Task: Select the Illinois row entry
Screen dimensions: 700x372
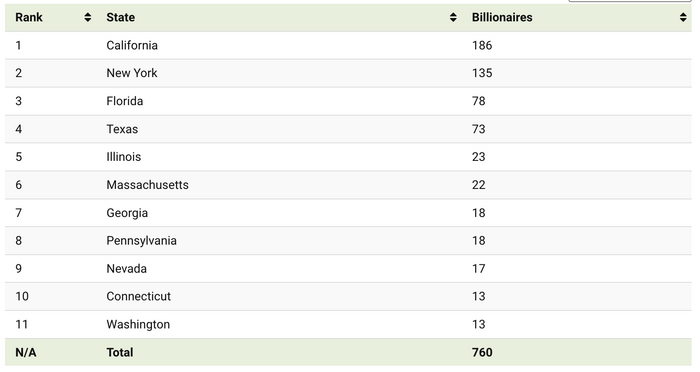Action: pyautogui.click(x=348, y=157)
